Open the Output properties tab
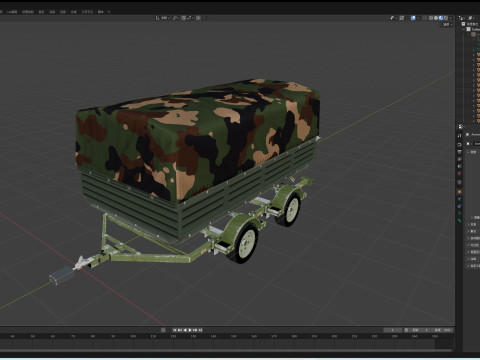480x360 pixels. (459, 152)
